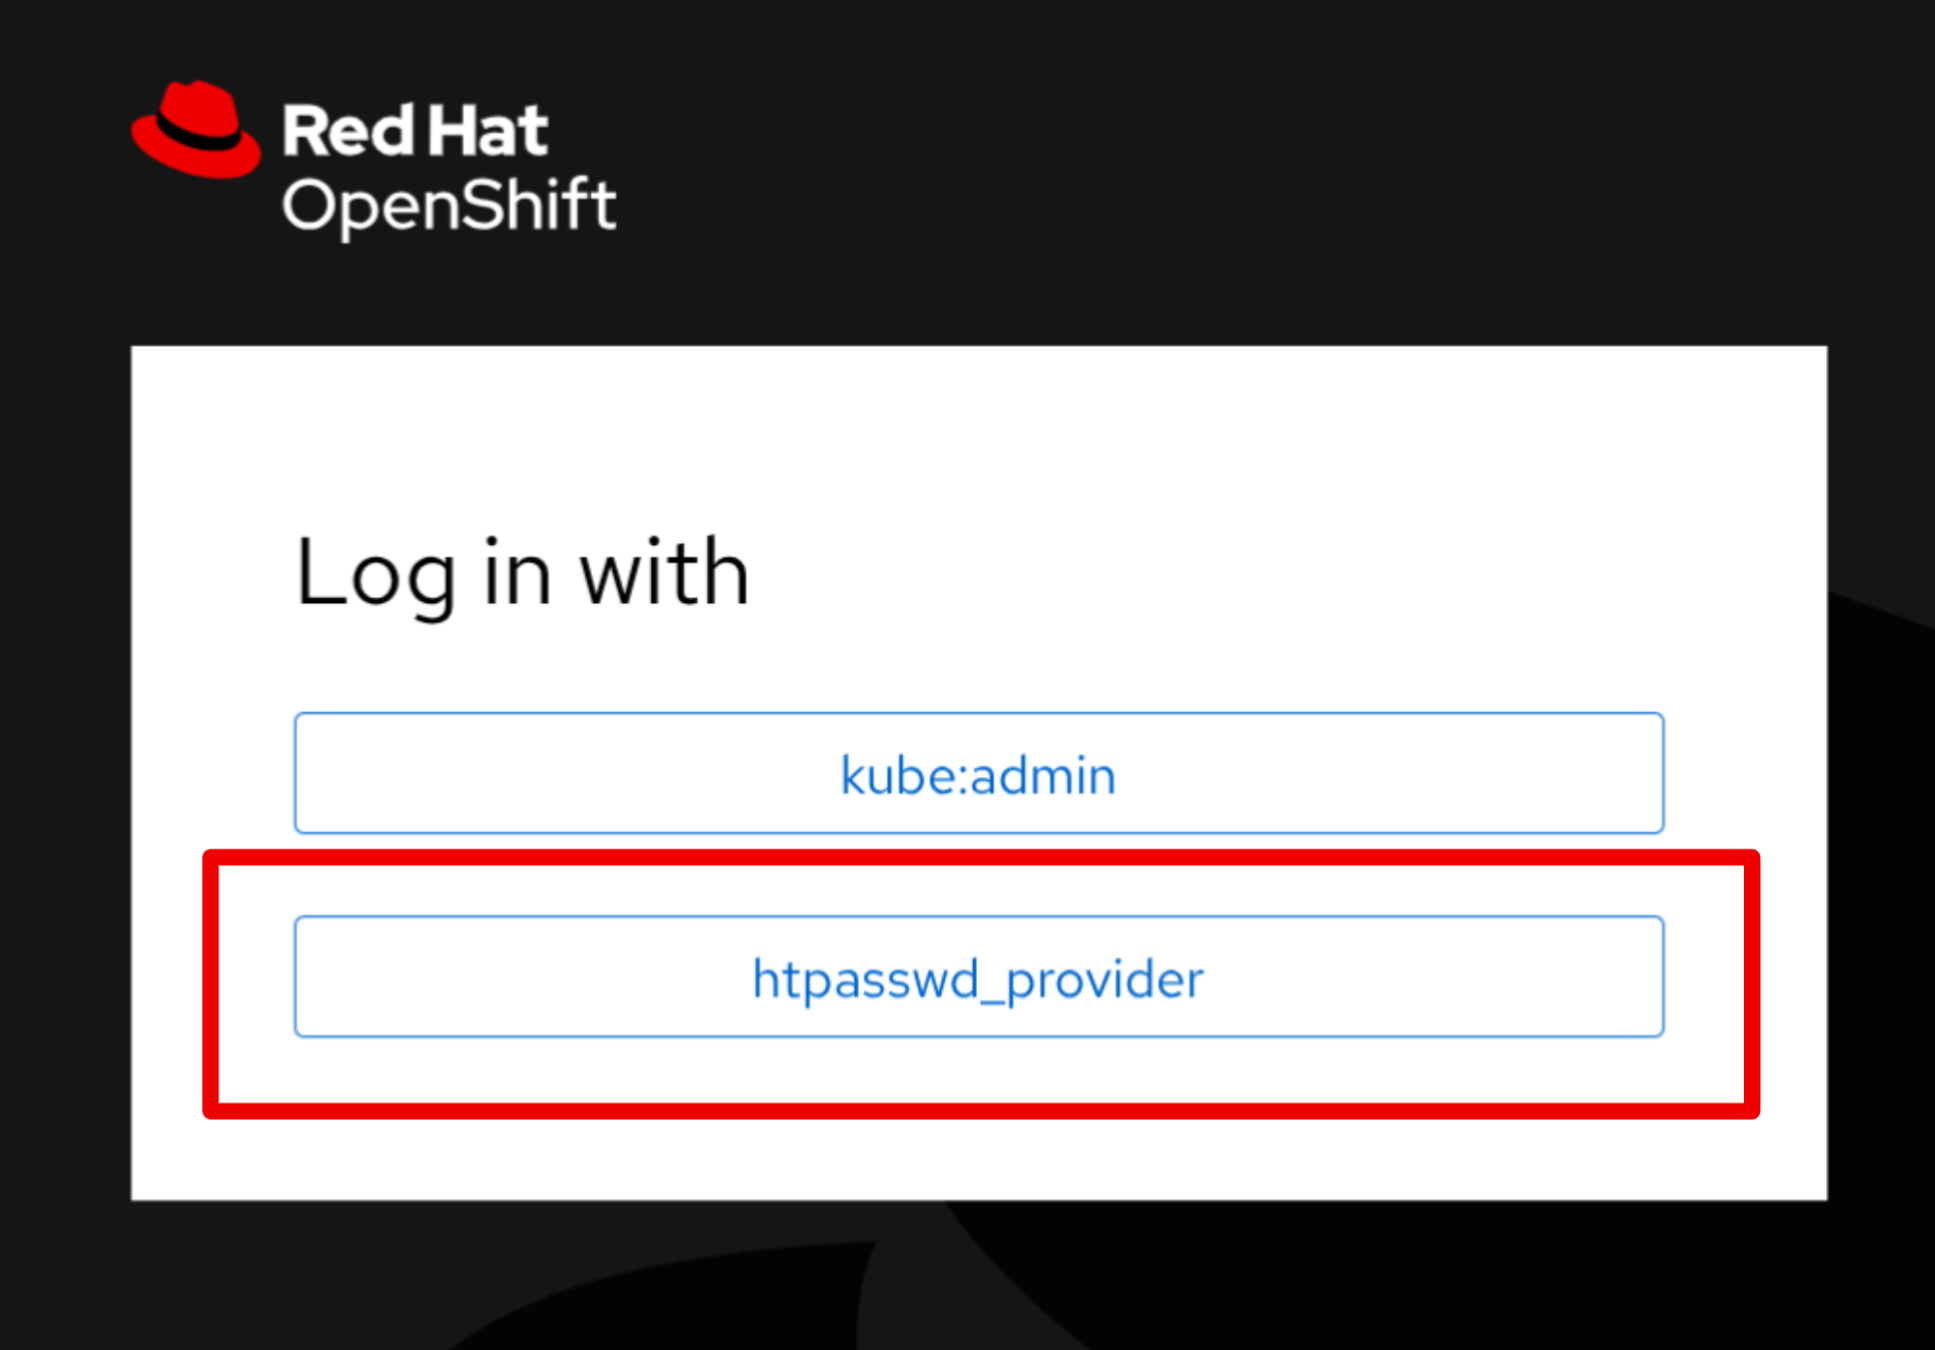The height and width of the screenshot is (1350, 1935).
Task: Click the OpenShift product name
Action: tap(449, 206)
